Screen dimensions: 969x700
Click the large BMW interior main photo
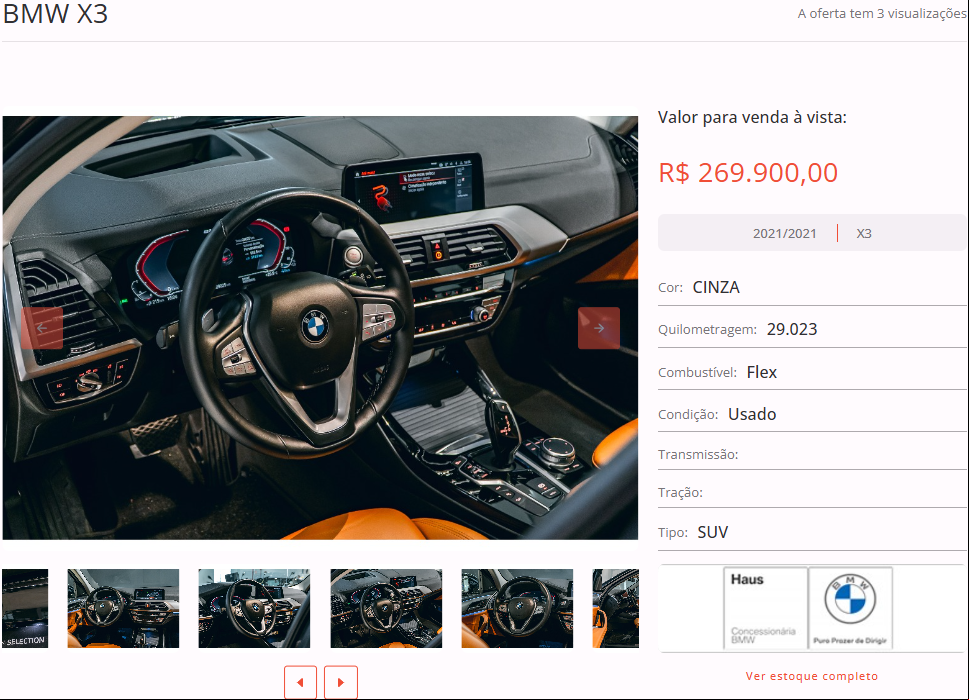320,327
